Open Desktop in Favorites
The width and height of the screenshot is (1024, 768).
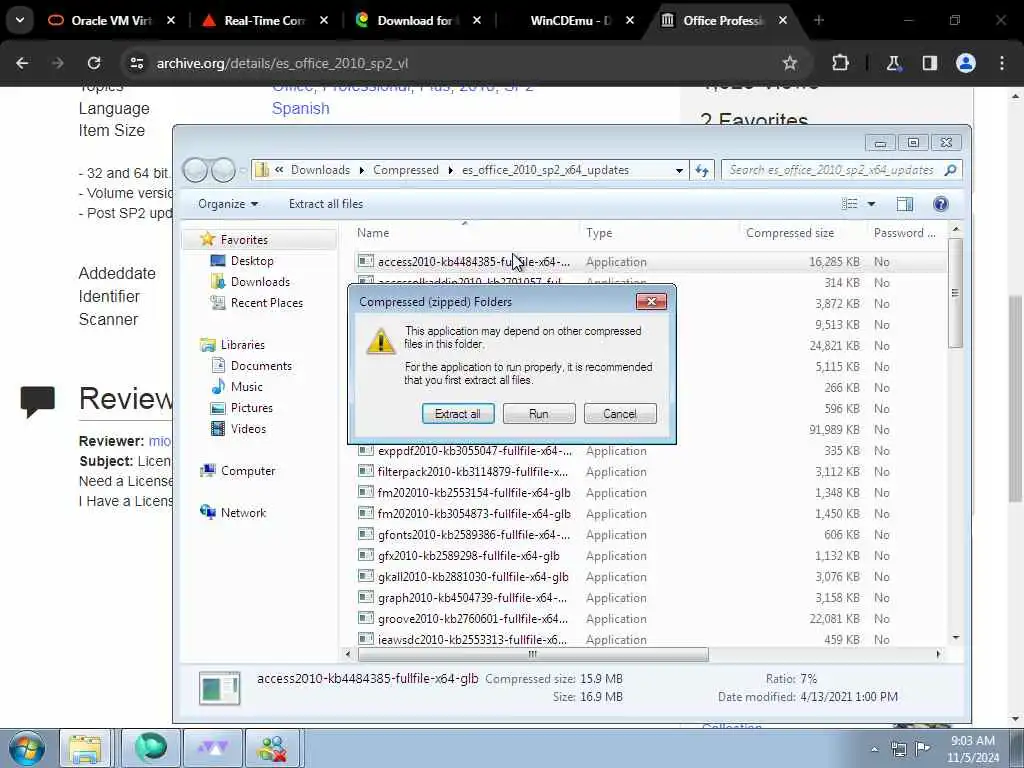252,261
